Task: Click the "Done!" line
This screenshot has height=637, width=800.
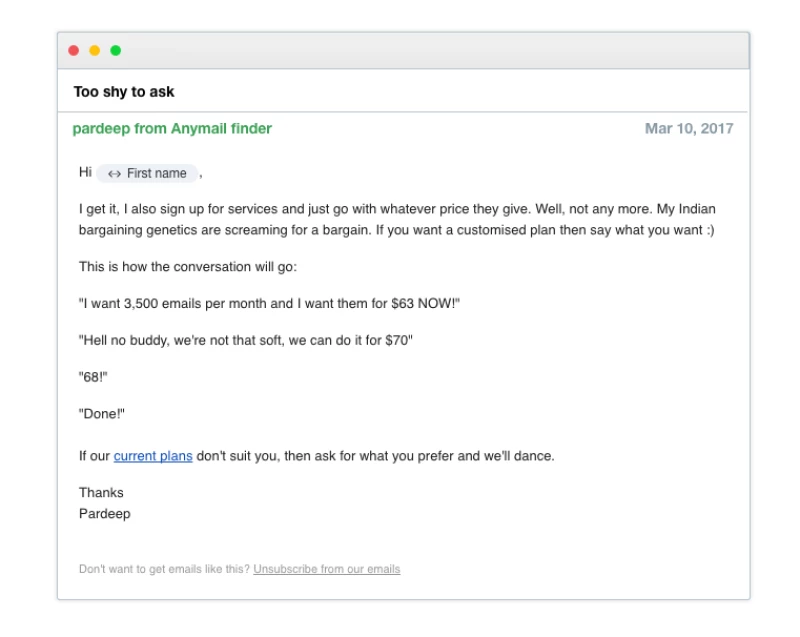Action: tap(102, 413)
